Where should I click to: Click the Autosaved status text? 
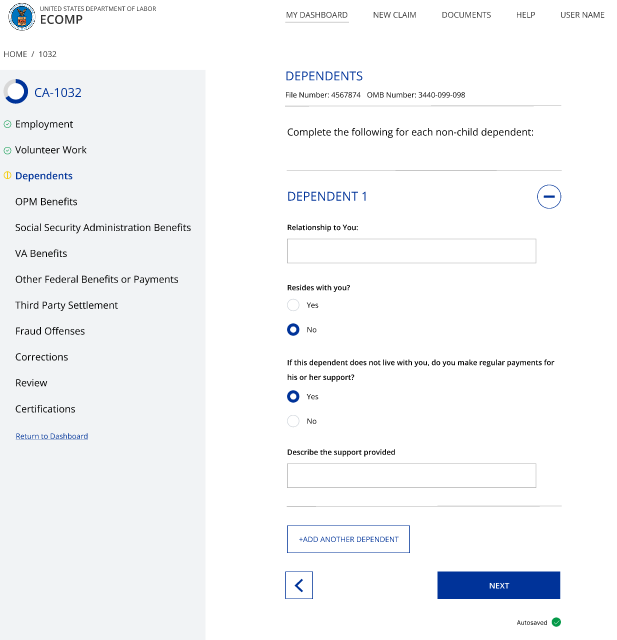tap(532, 622)
